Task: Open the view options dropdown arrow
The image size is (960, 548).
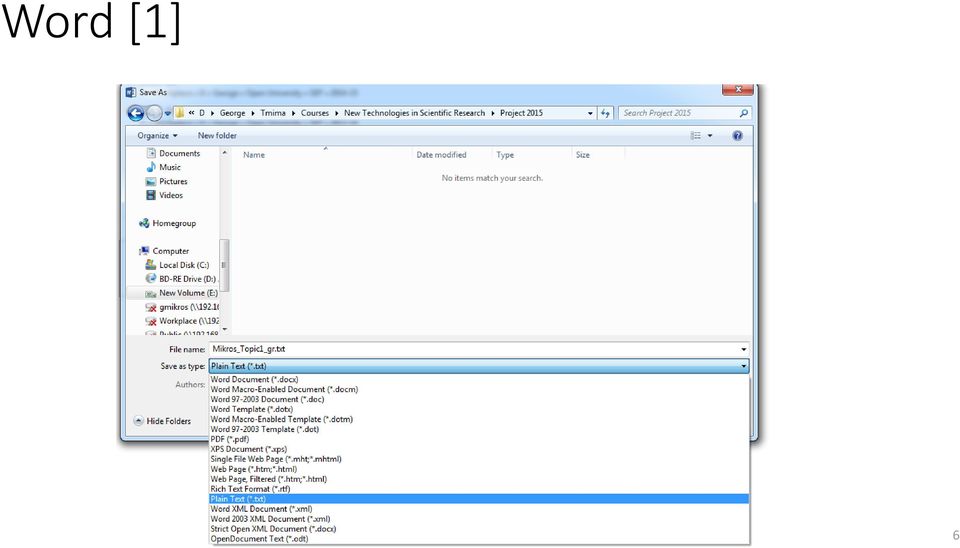Action: [710, 135]
